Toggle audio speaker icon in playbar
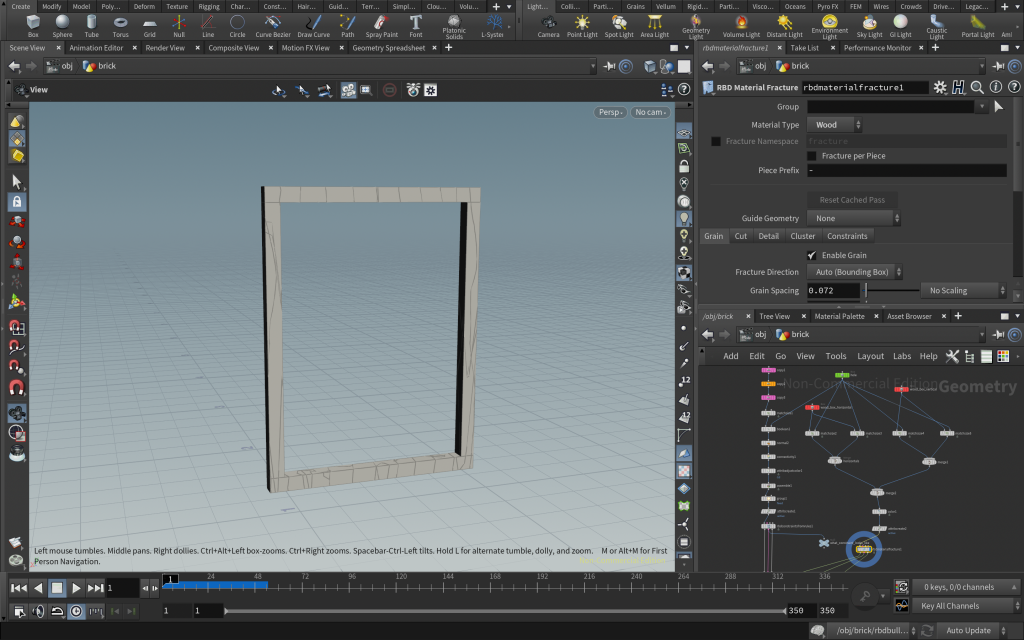This screenshot has height=640, width=1024. pos(39,611)
